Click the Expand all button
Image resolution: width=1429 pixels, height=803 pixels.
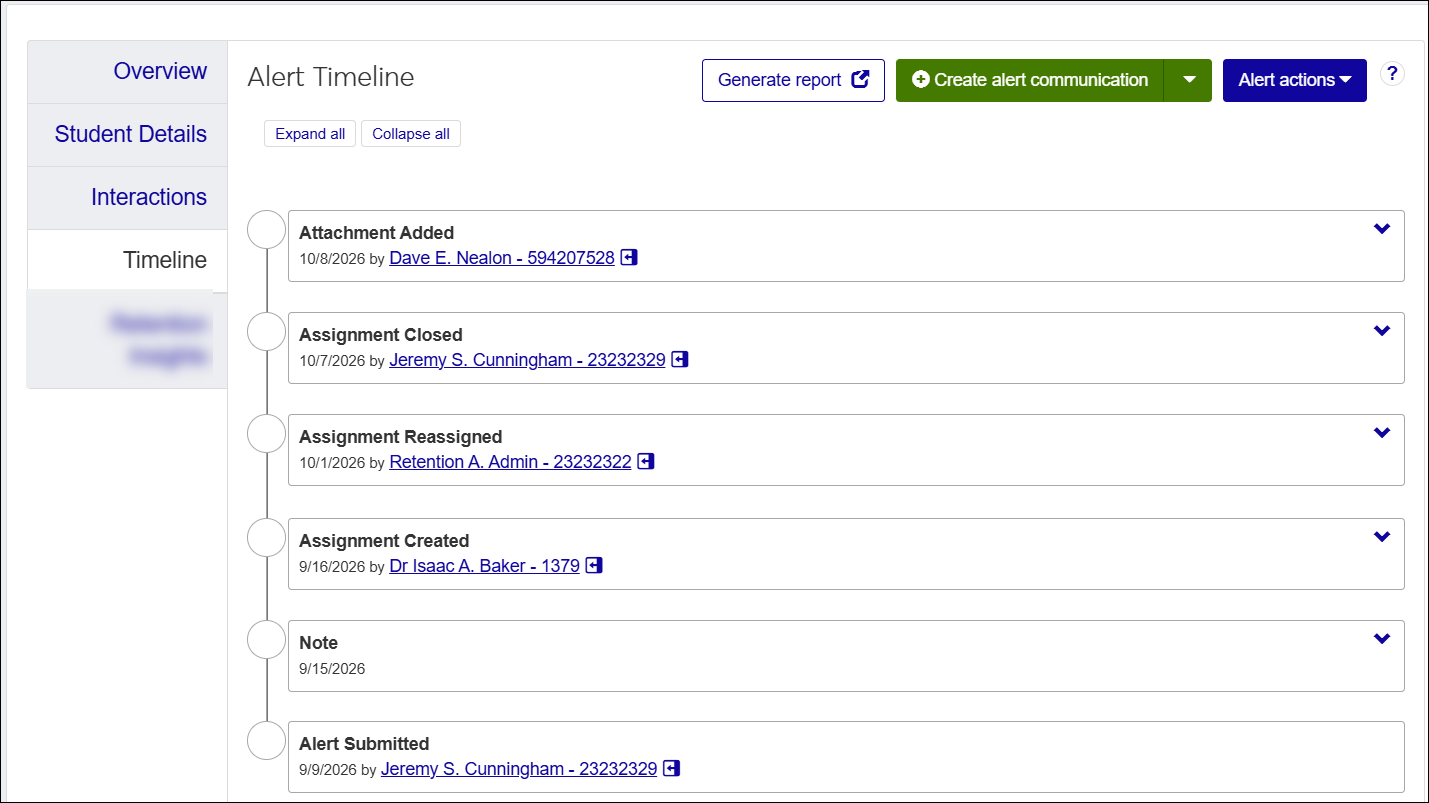(310, 134)
